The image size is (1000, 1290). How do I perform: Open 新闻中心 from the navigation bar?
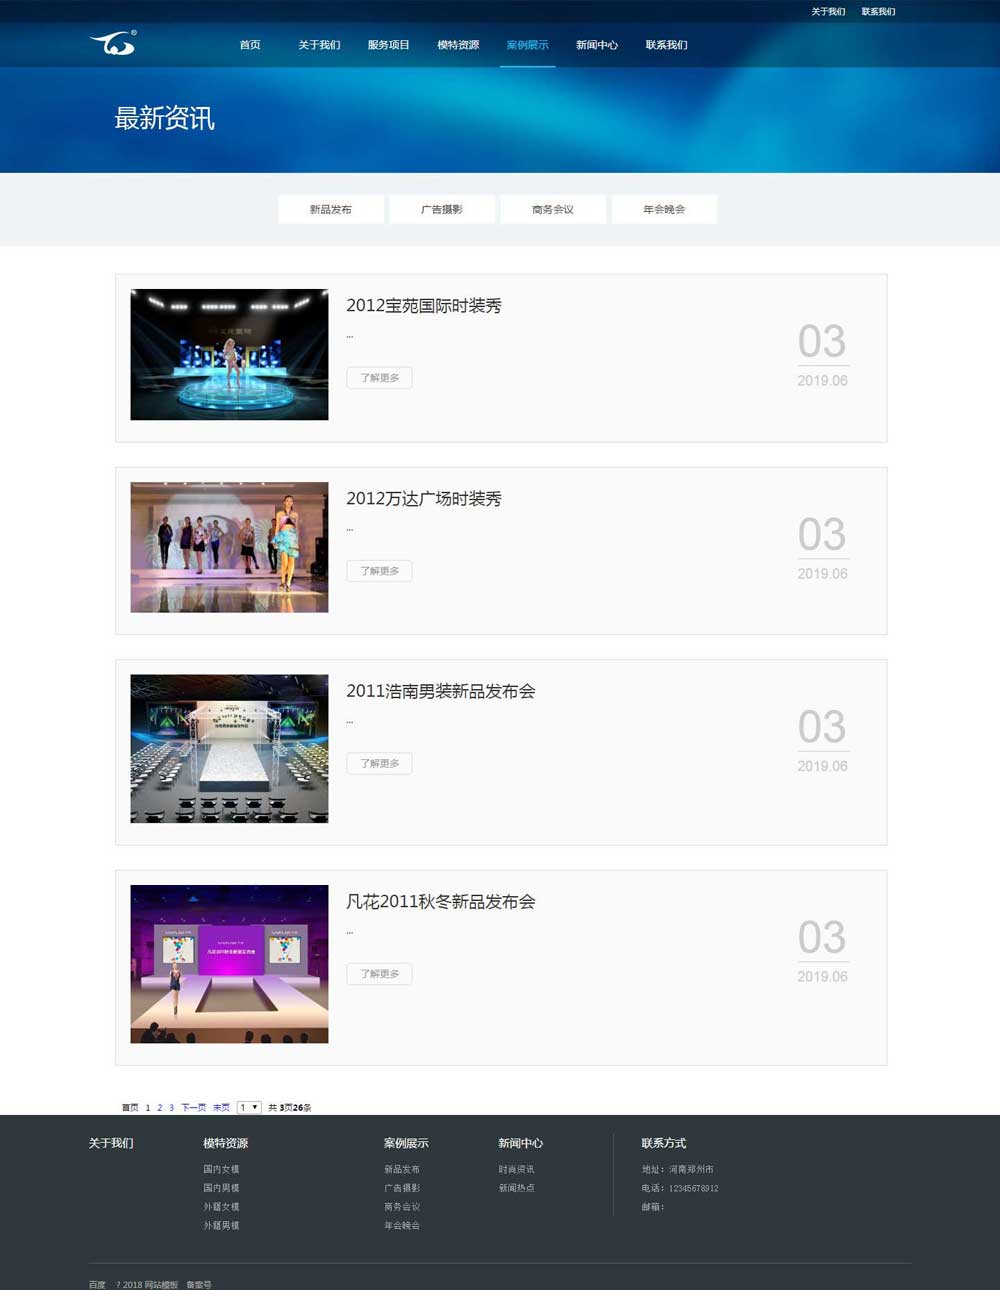tap(597, 45)
